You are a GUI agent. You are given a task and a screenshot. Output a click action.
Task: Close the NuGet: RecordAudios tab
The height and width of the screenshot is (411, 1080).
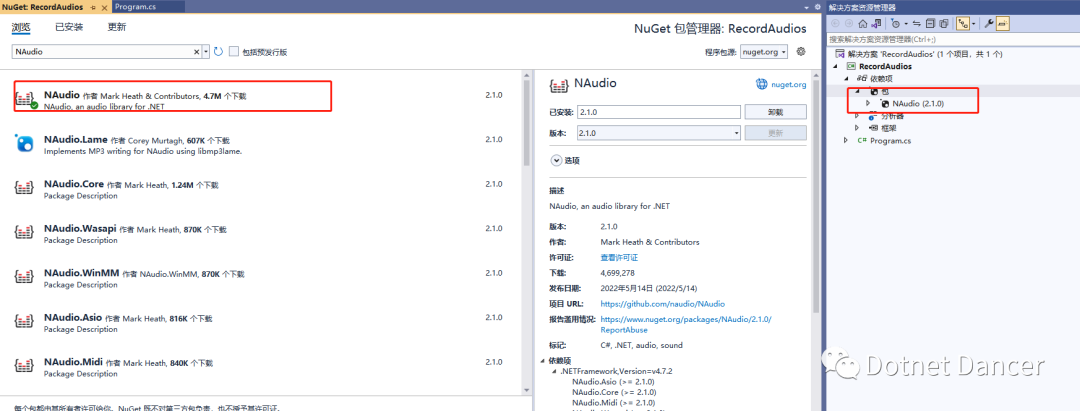pos(105,8)
